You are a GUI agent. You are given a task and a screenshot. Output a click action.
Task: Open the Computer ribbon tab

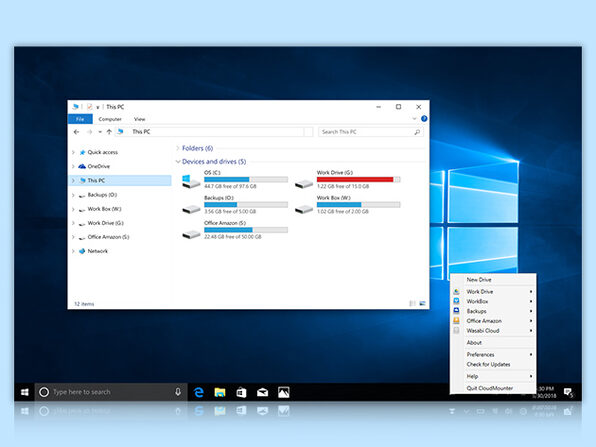click(x=110, y=119)
